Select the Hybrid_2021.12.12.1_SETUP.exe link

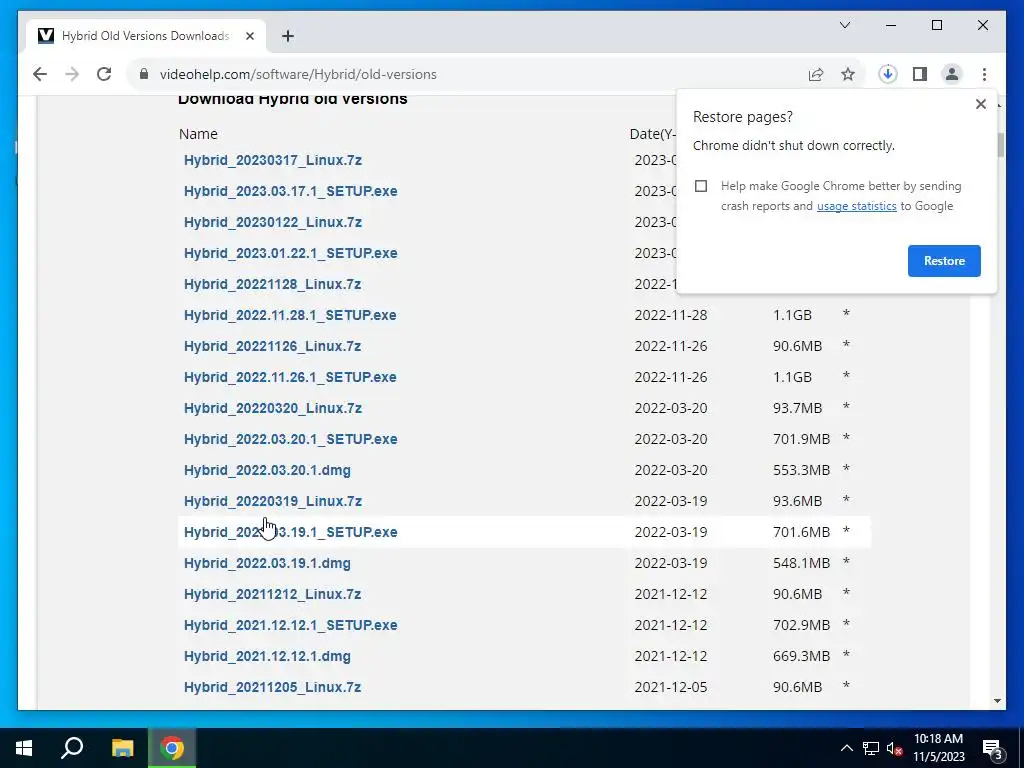(x=291, y=625)
